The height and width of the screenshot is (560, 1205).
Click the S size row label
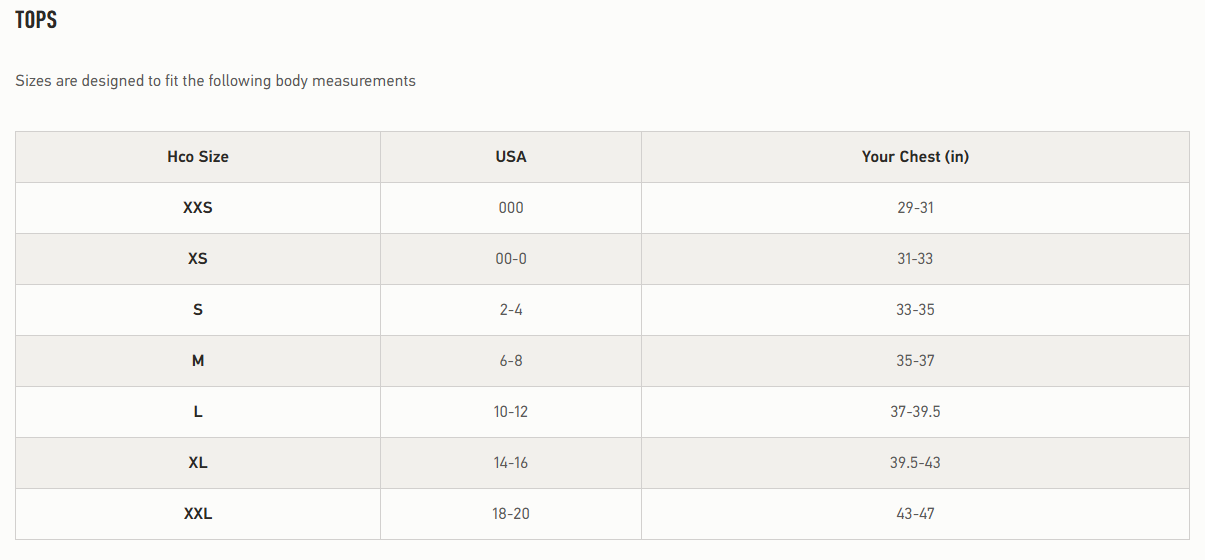point(198,310)
